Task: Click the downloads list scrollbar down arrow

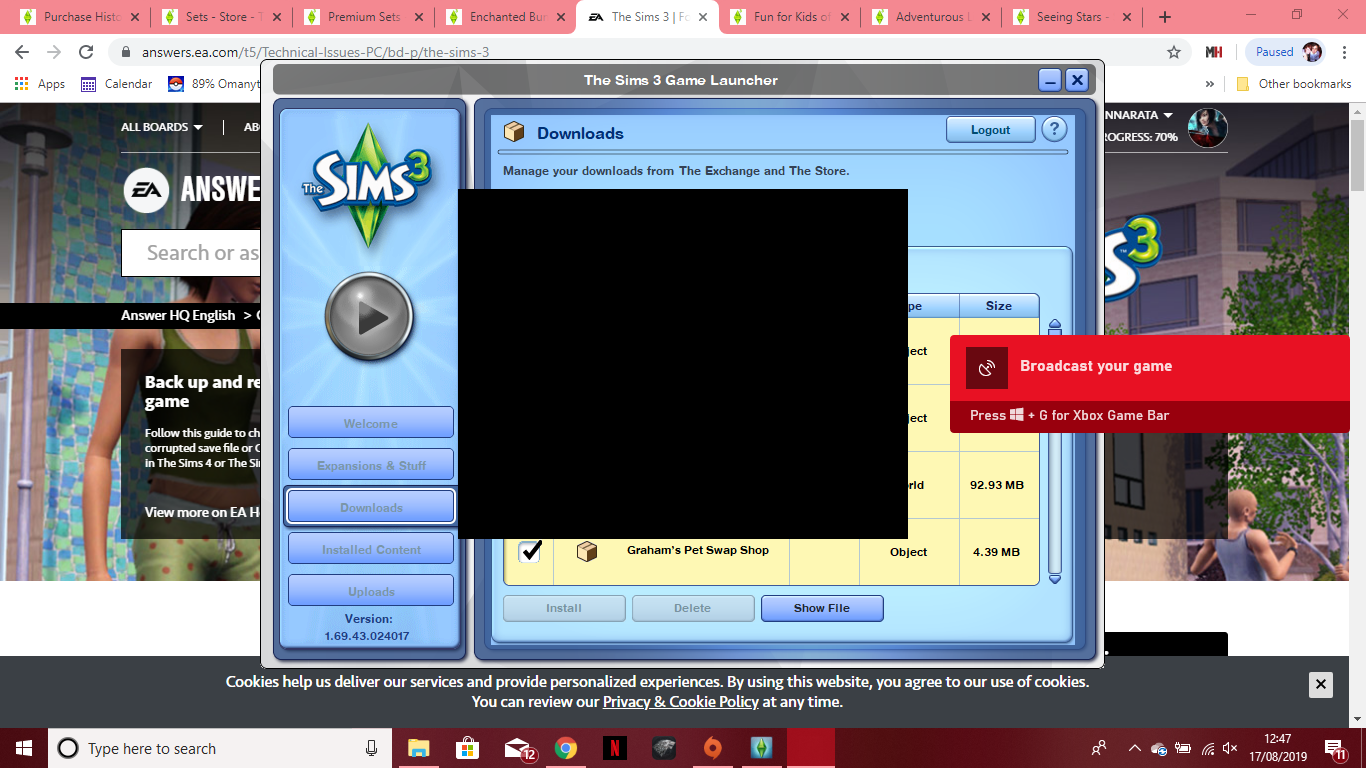Action: click(1054, 578)
